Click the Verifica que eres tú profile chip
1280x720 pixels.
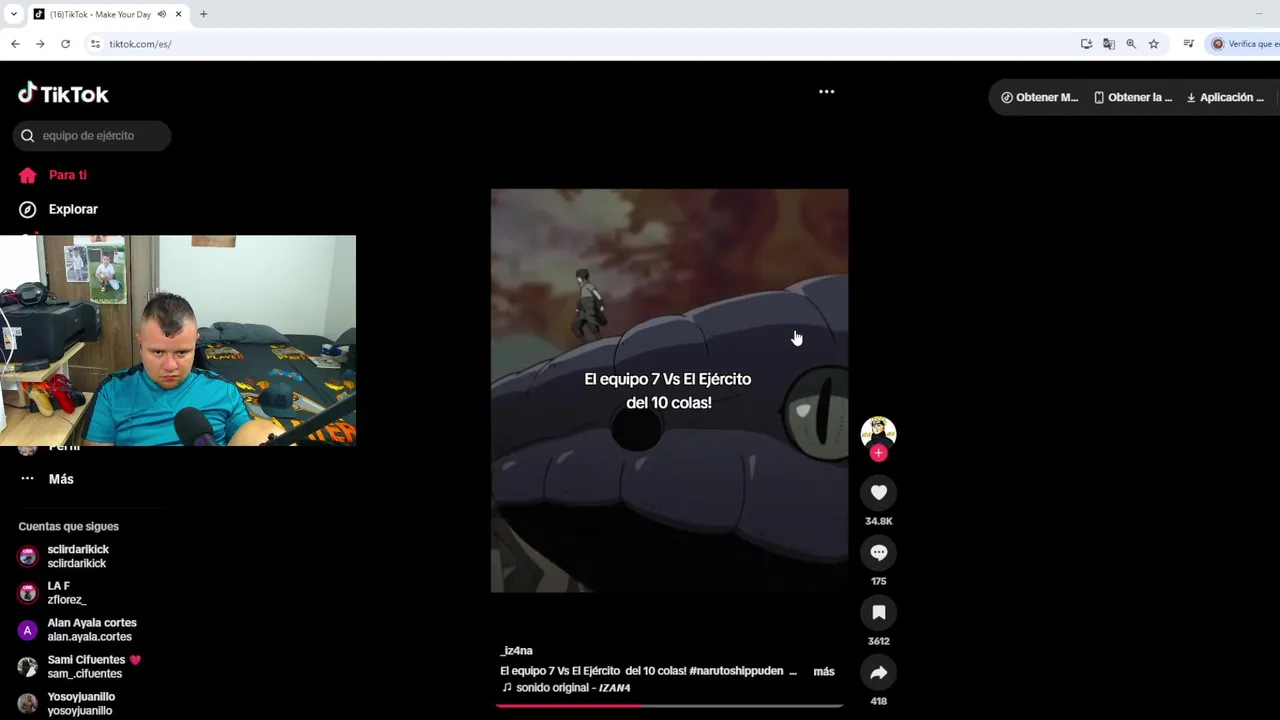pyautogui.click(x=1244, y=44)
